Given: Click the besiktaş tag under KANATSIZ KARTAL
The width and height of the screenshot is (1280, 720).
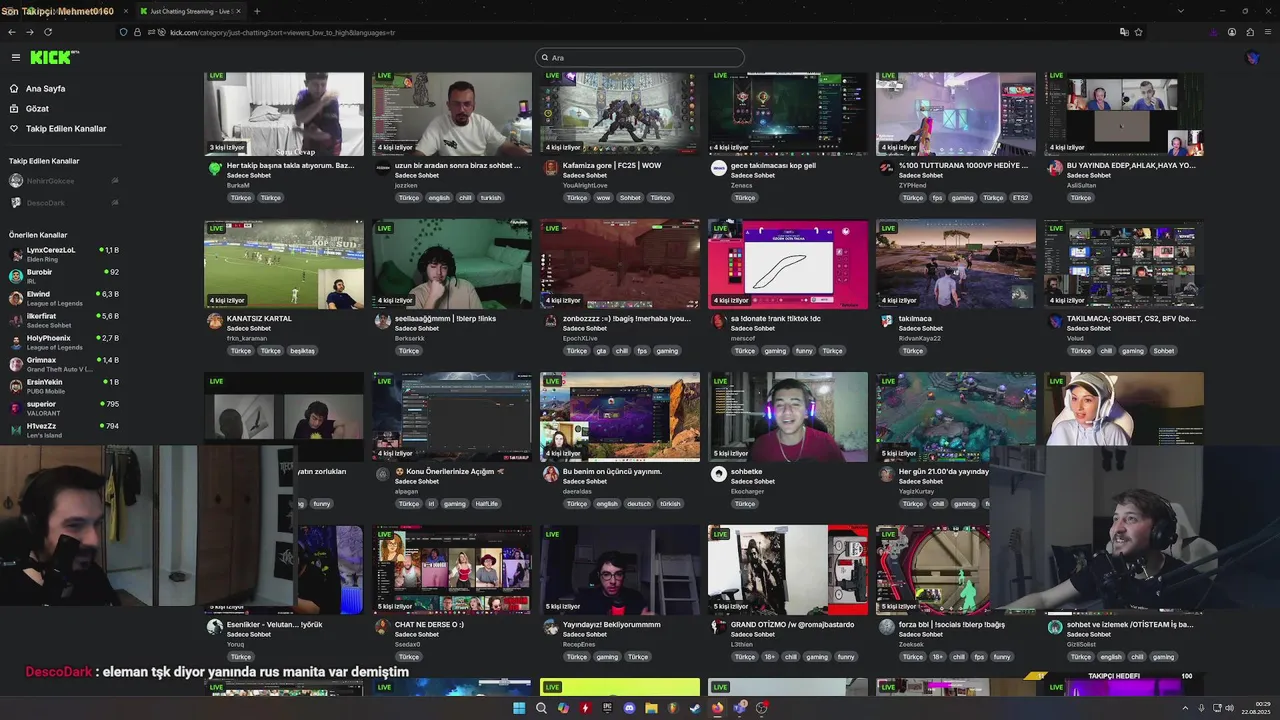Looking at the screenshot, I should (x=302, y=351).
